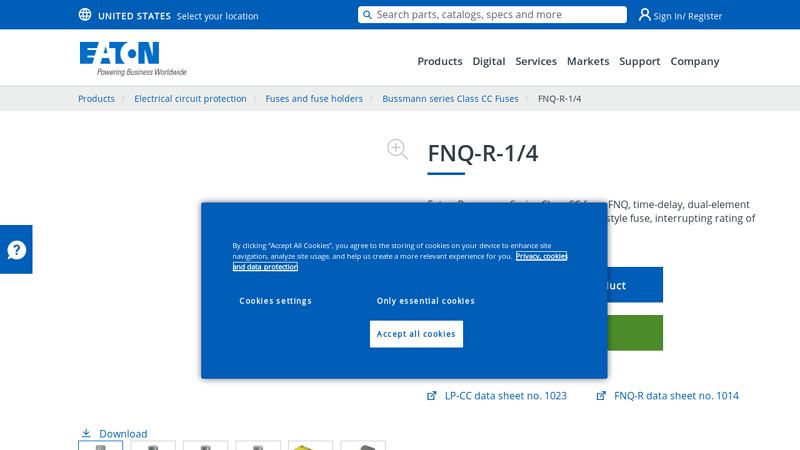Go to Fuses and fuse holders breadcrumb
The height and width of the screenshot is (450, 800).
coord(314,99)
